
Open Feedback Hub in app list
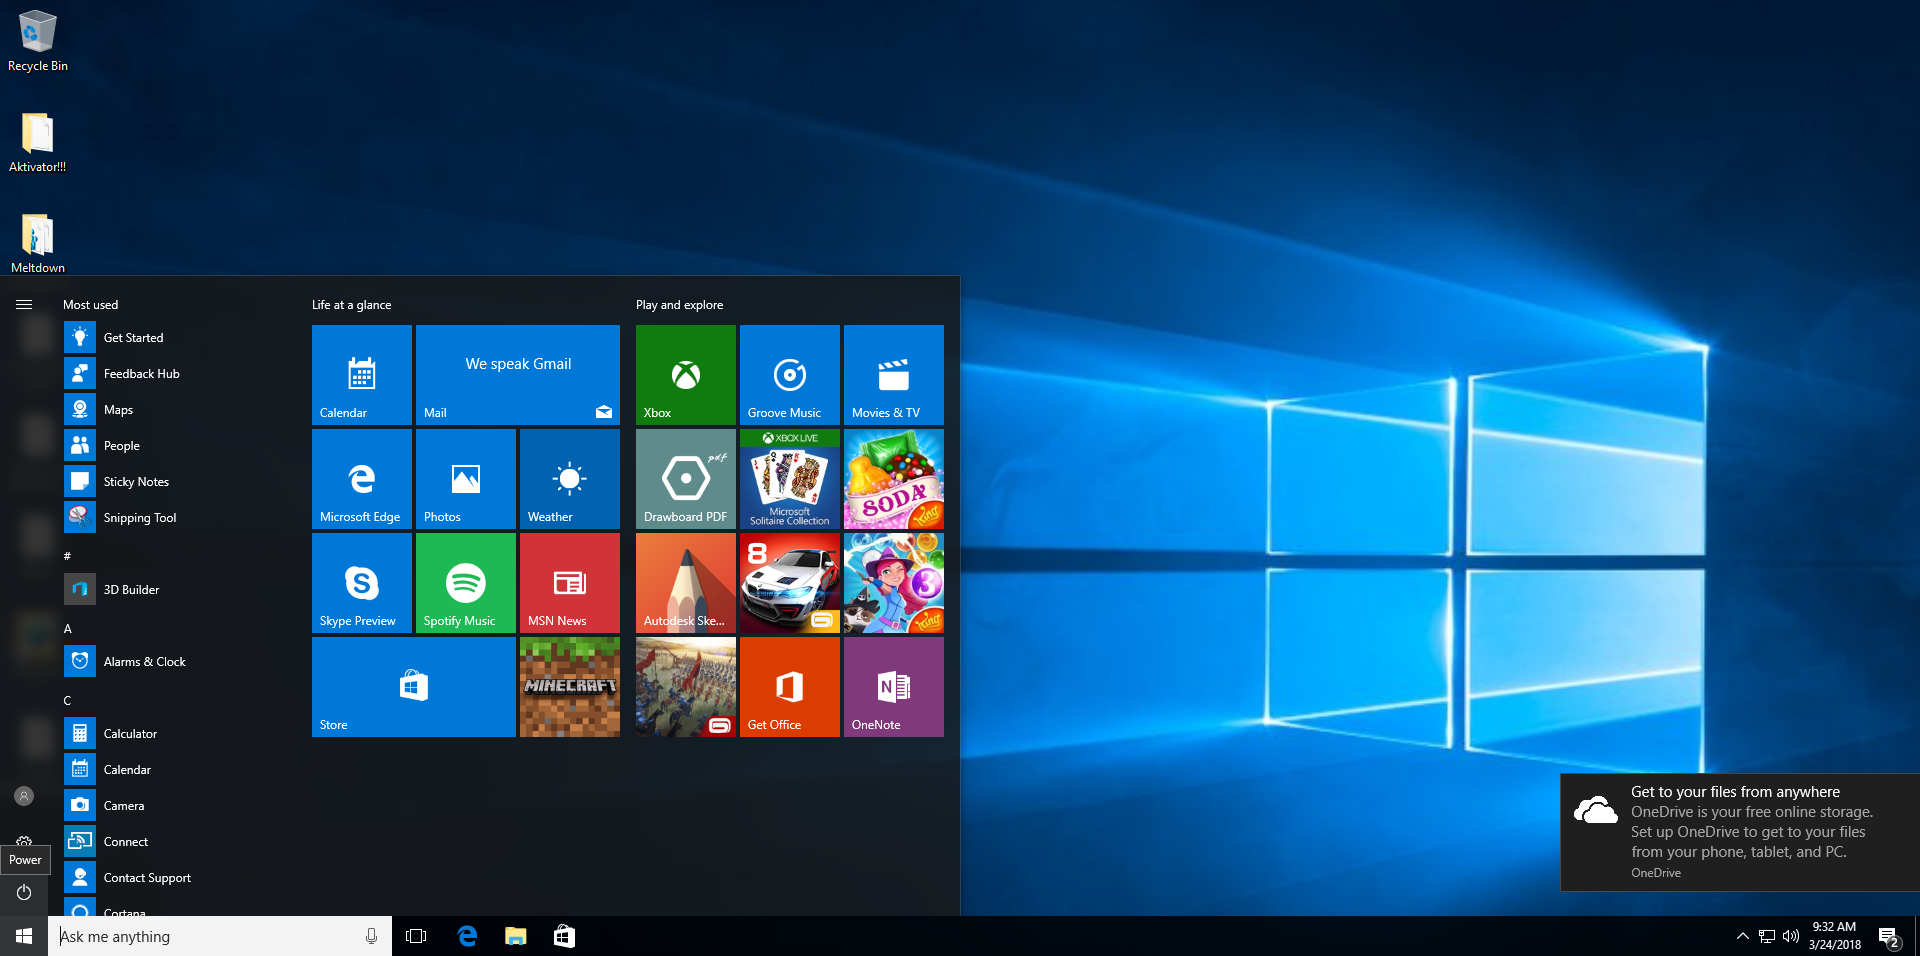176,374
